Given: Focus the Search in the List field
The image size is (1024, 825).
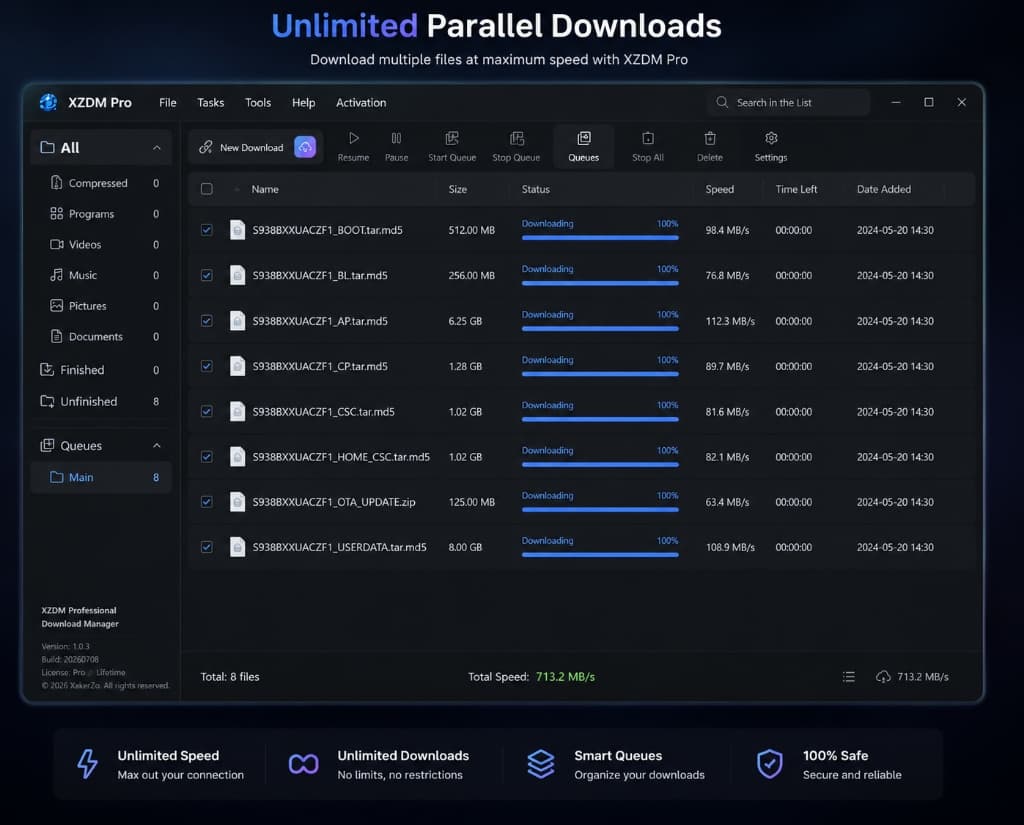Looking at the screenshot, I should click(788, 103).
